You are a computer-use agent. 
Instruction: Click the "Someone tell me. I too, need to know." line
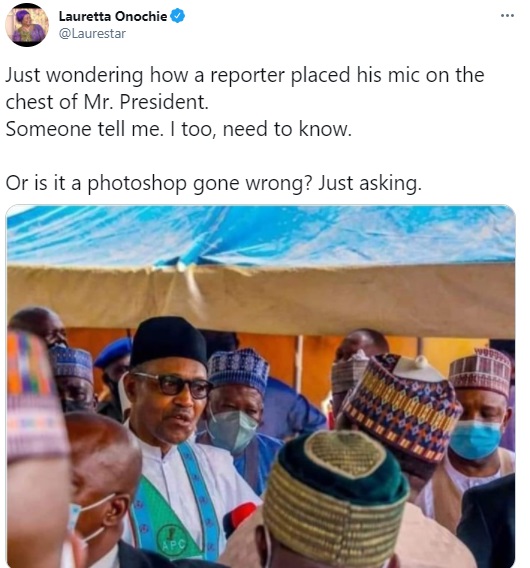tap(179, 129)
